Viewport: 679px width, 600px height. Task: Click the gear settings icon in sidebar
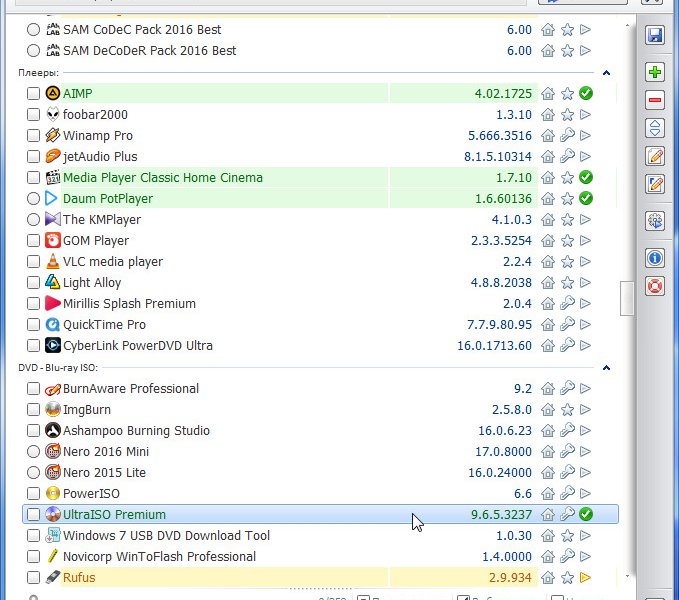click(655, 221)
